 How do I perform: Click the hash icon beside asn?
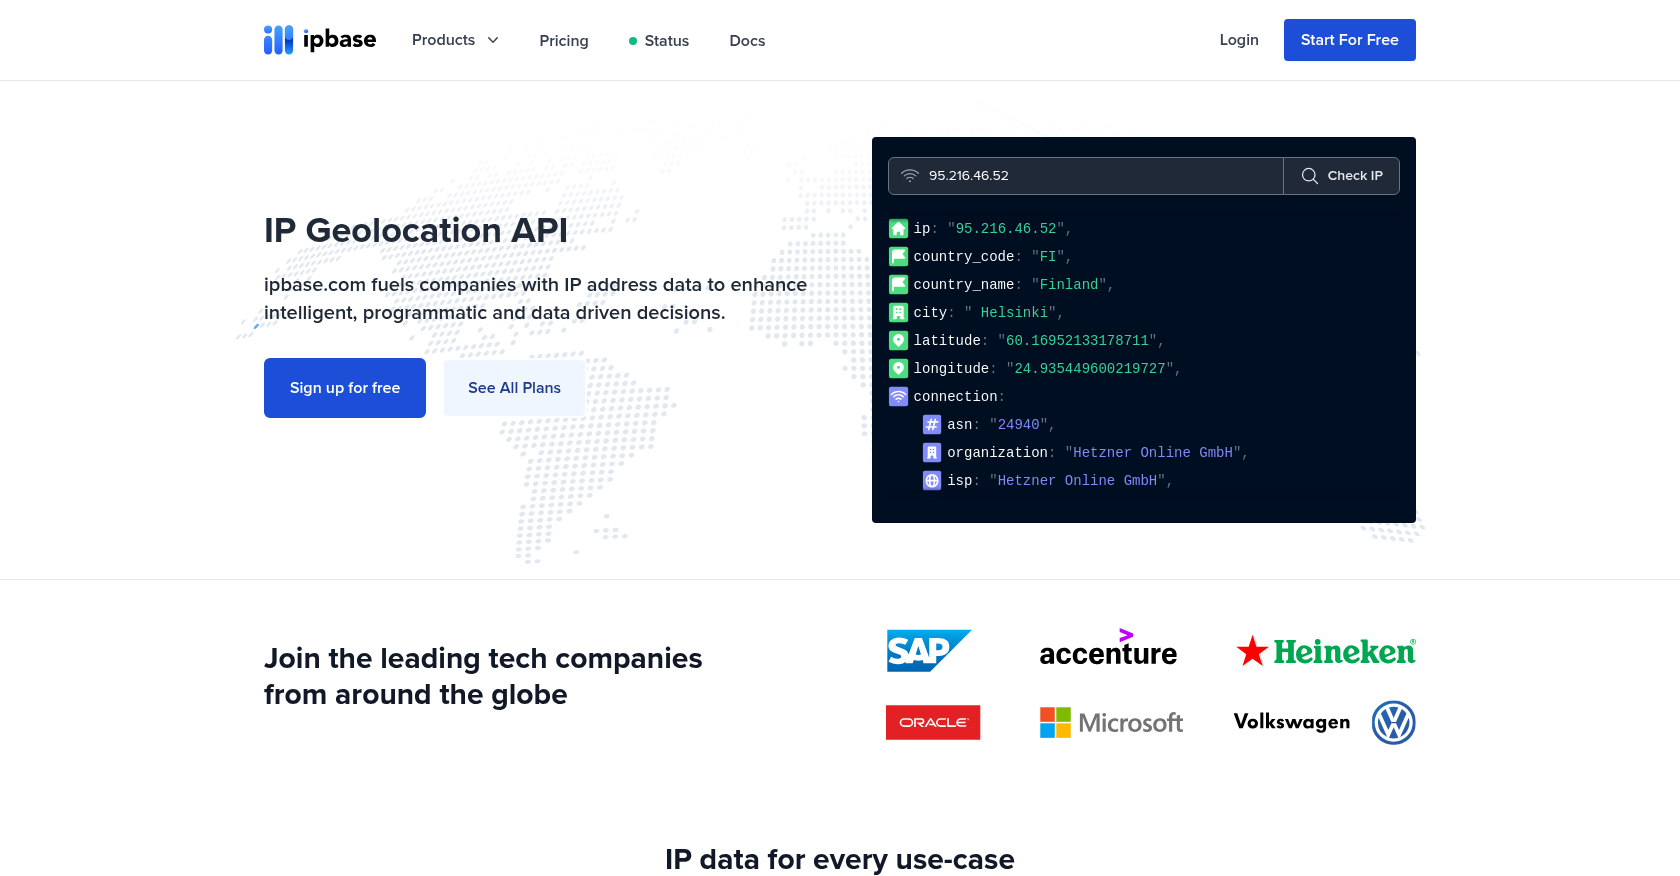tap(932, 424)
